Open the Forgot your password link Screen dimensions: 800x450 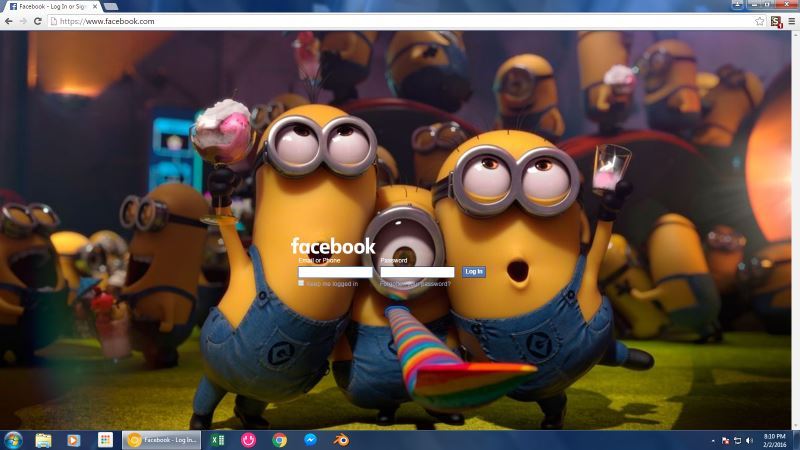click(415, 284)
